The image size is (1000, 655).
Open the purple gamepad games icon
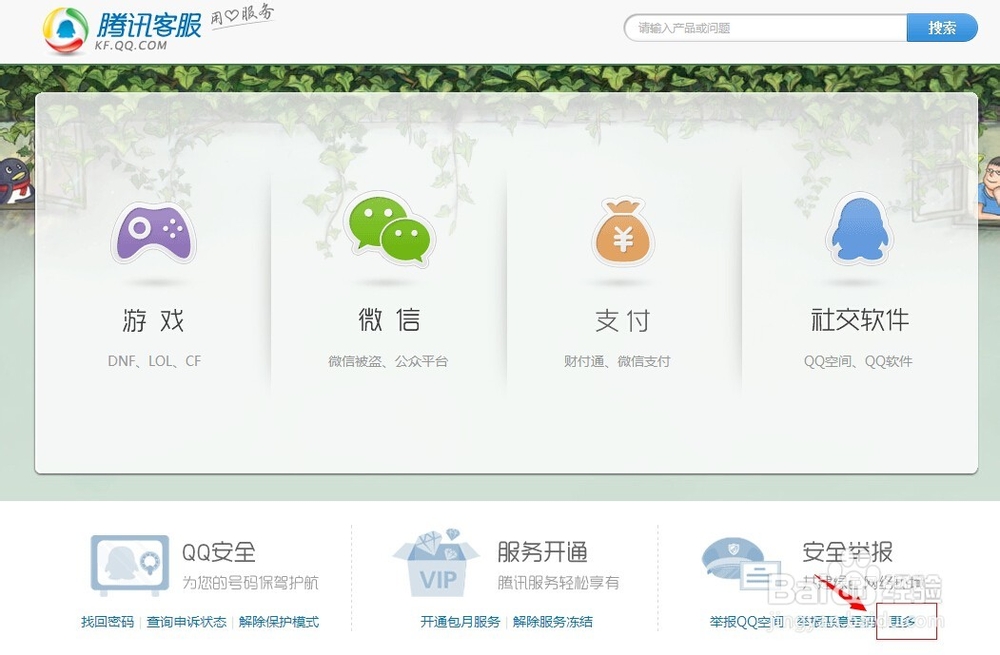pyautogui.click(x=154, y=233)
